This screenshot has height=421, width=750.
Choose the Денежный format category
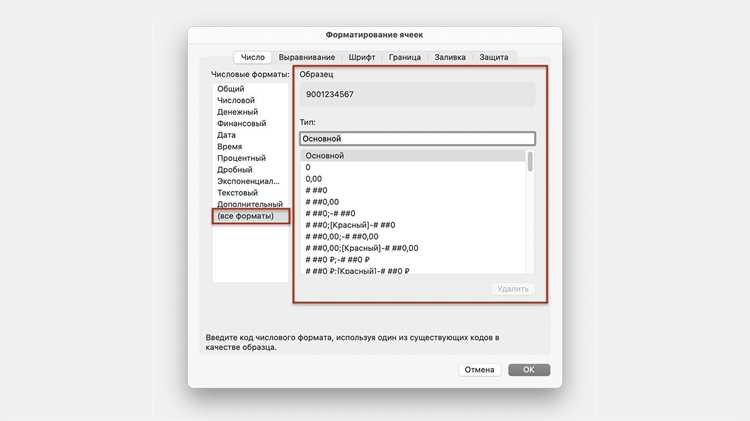point(251,111)
